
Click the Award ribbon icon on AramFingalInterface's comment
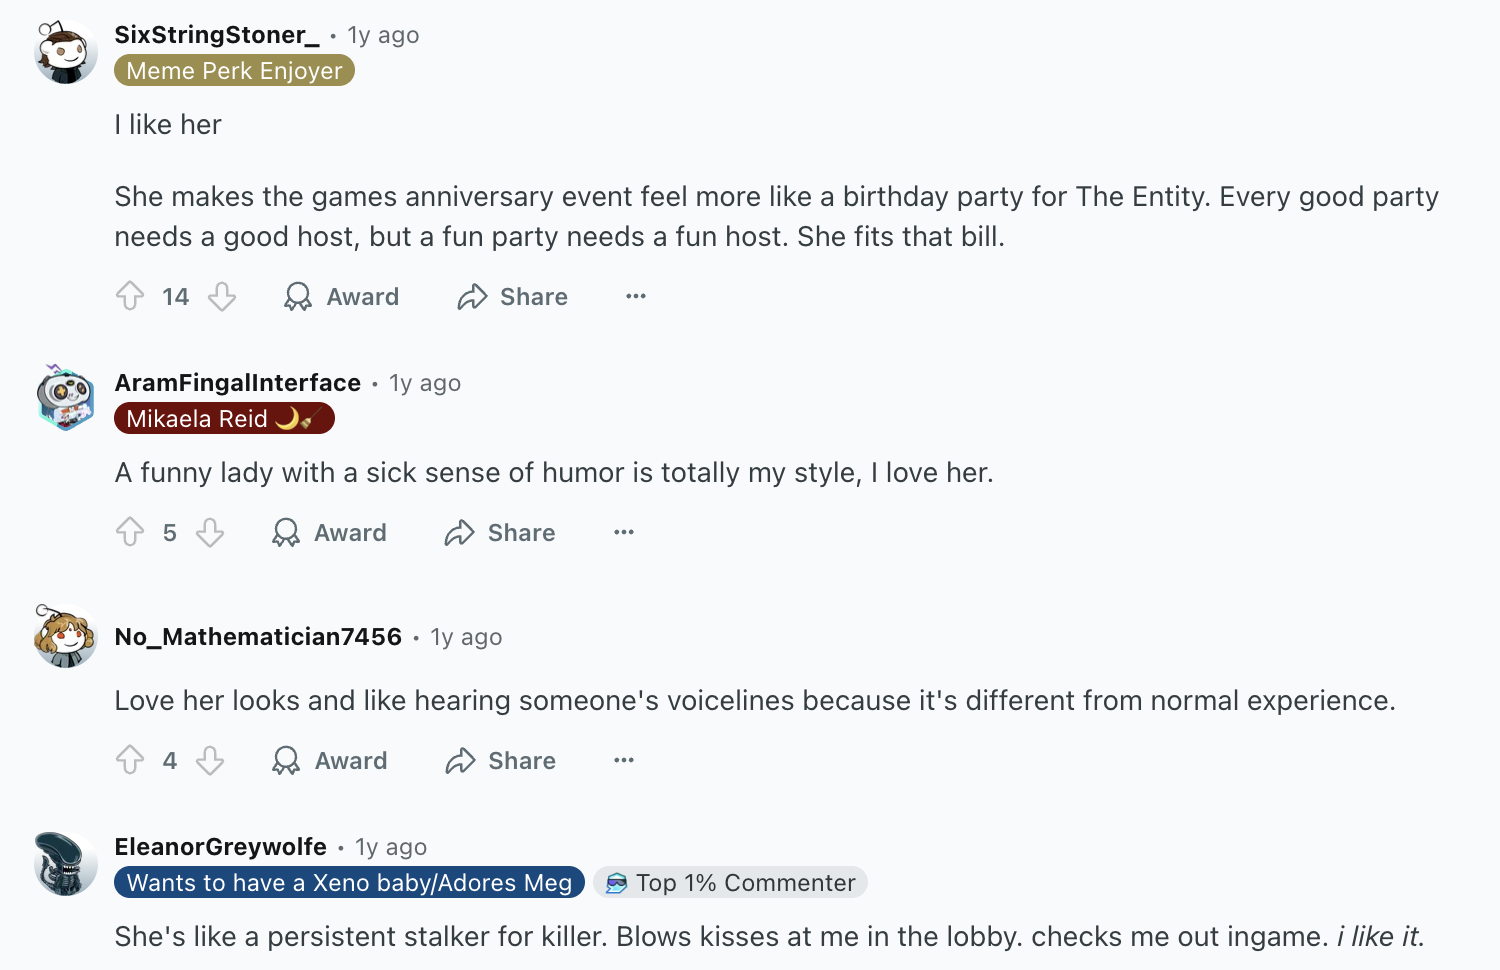pos(285,532)
